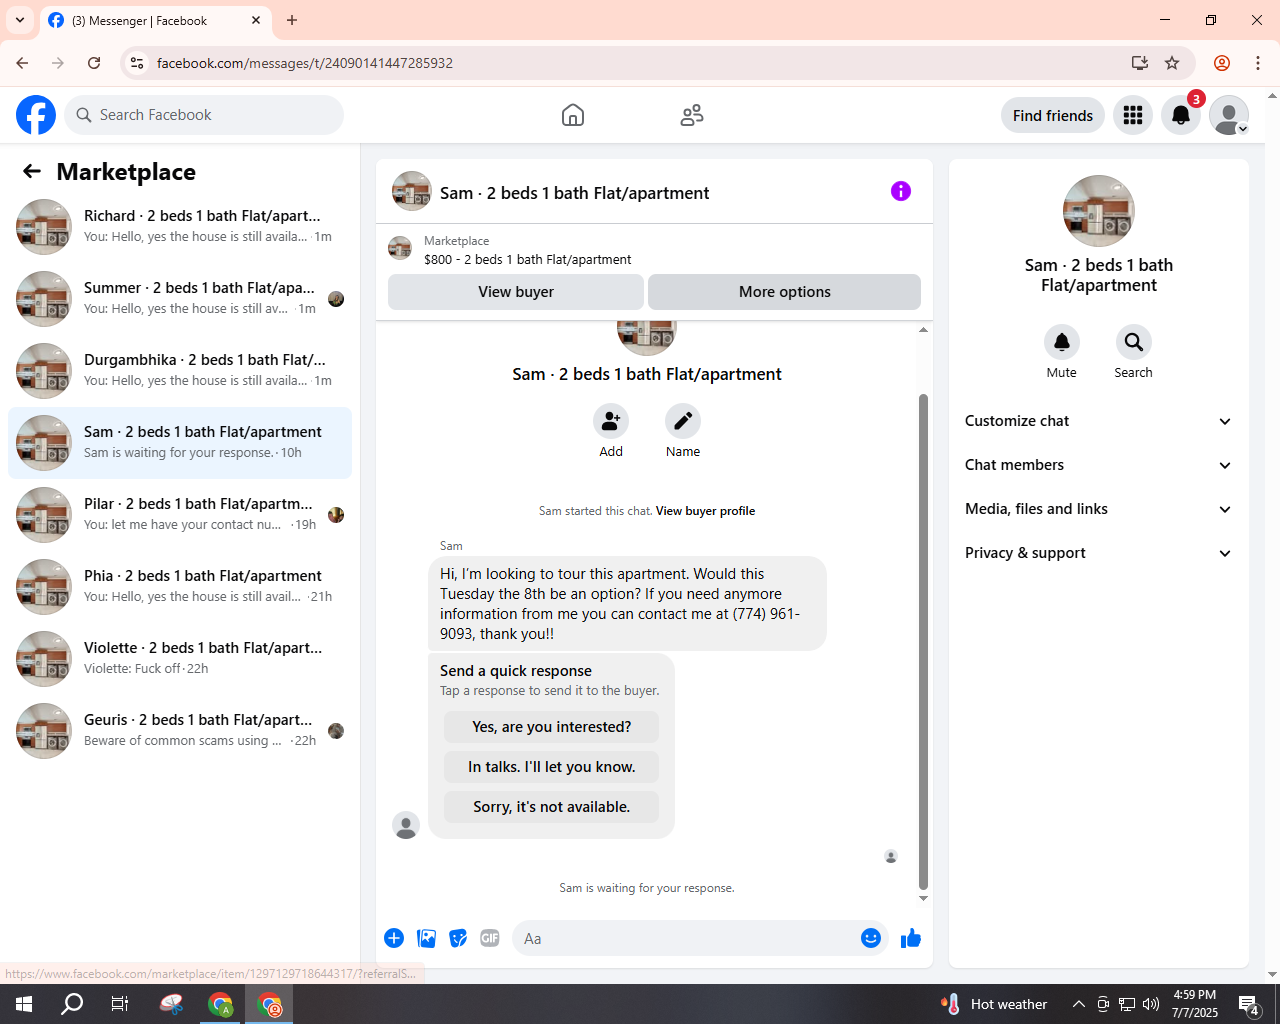Image resolution: width=1280 pixels, height=1024 pixels.
Task: Open Chrome profile icon in toolbar
Action: click(1222, 63)
